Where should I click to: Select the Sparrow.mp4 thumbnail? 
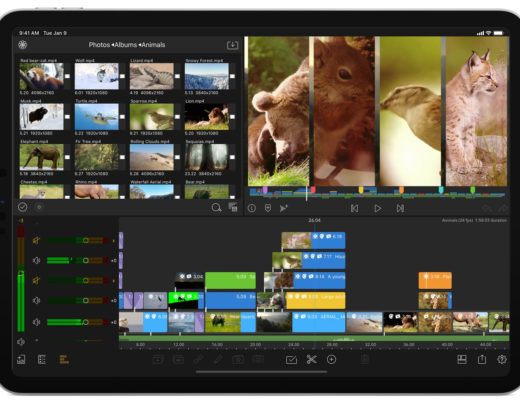151,117
